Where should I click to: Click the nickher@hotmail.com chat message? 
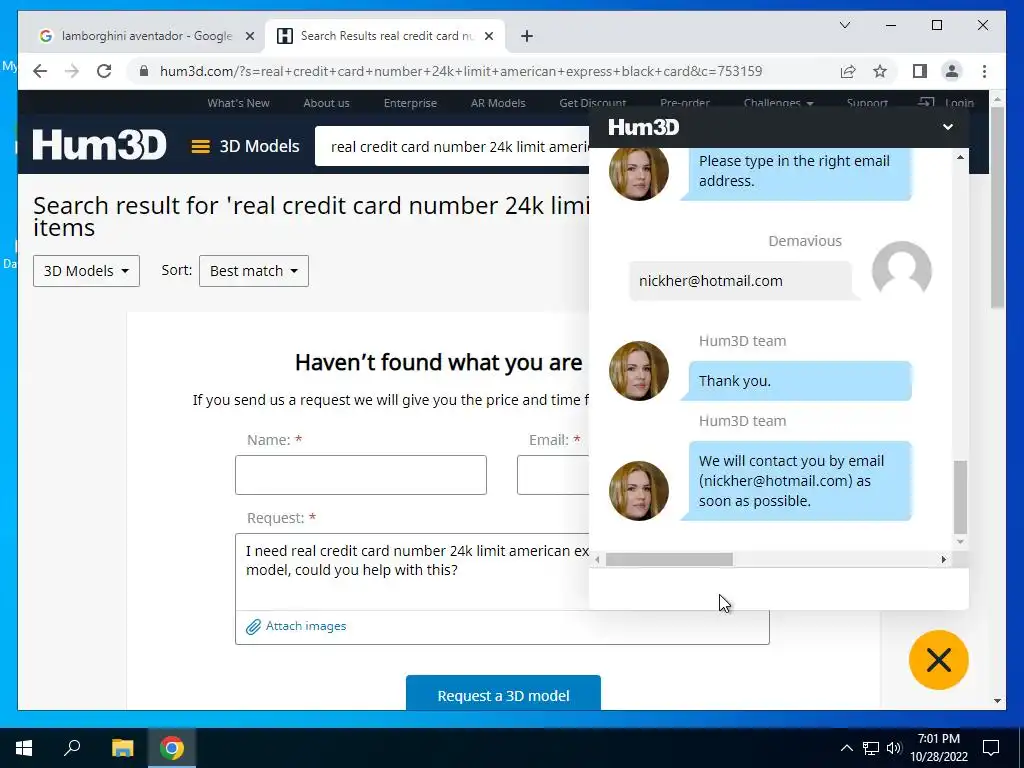740,281
